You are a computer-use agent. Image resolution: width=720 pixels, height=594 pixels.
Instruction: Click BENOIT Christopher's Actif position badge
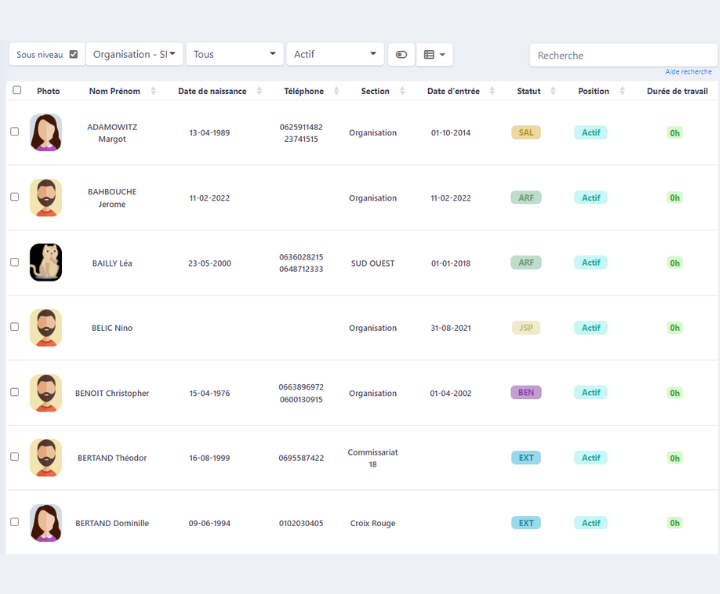591,392
